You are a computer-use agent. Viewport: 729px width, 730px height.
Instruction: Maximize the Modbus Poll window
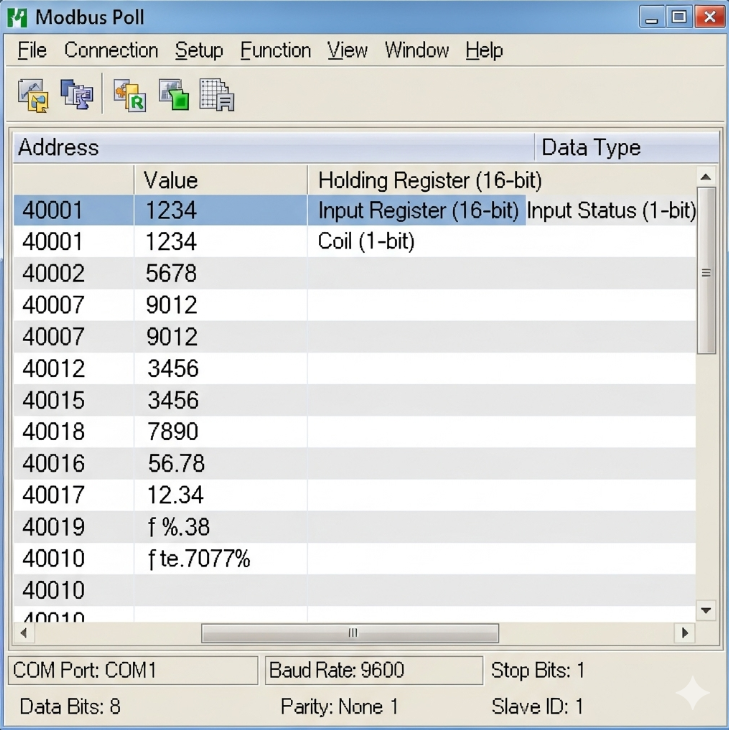pyautogui.click(x=679, y=17)
